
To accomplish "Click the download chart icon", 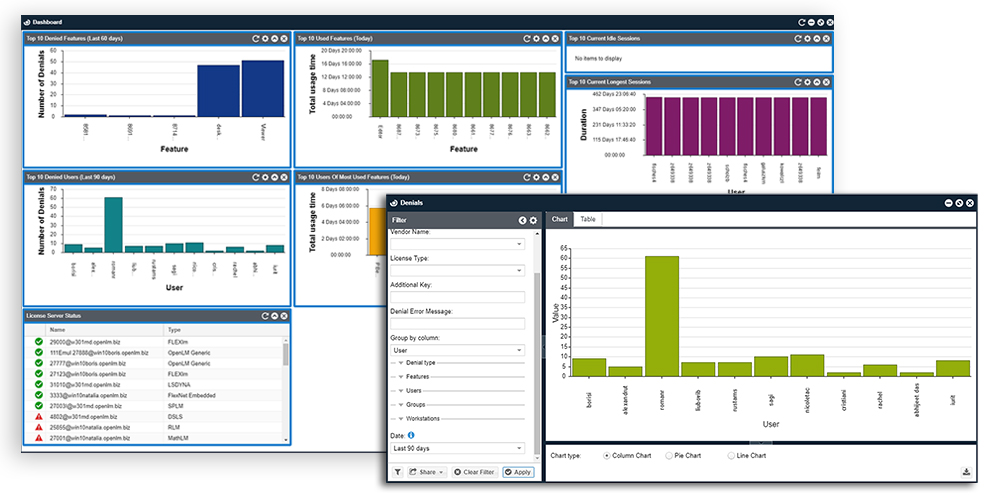I will tap(966, 472).
